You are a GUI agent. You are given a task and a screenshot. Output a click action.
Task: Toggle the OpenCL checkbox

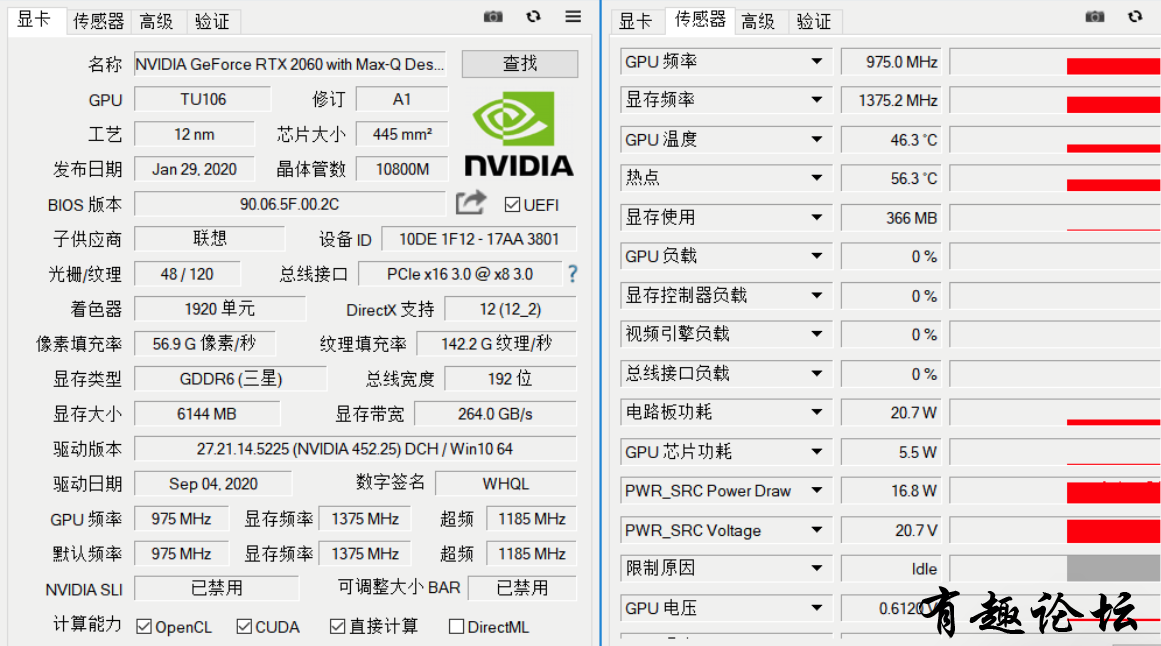144,627
